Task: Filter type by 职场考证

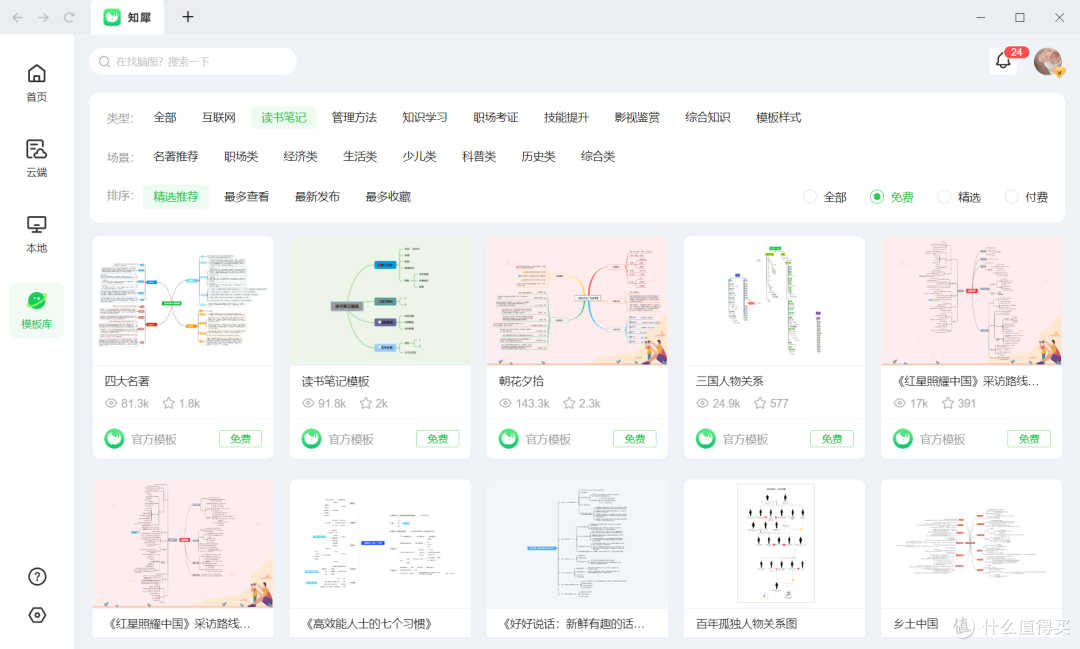Action: (495, 118)
